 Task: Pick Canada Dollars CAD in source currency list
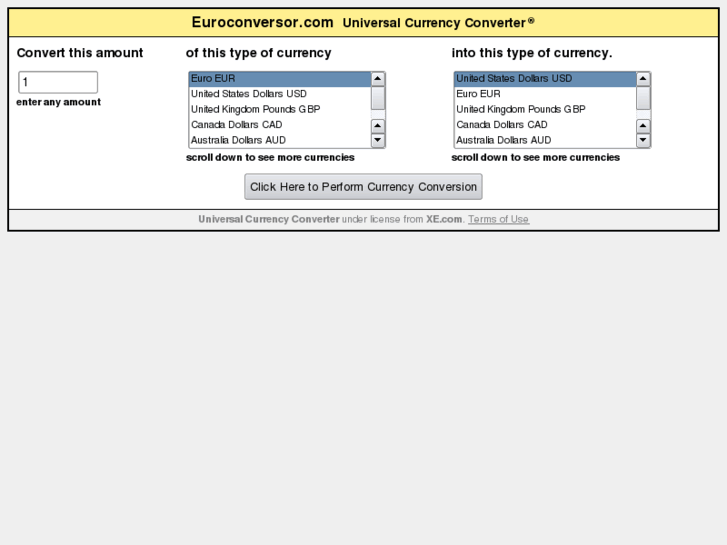point(280,125)
